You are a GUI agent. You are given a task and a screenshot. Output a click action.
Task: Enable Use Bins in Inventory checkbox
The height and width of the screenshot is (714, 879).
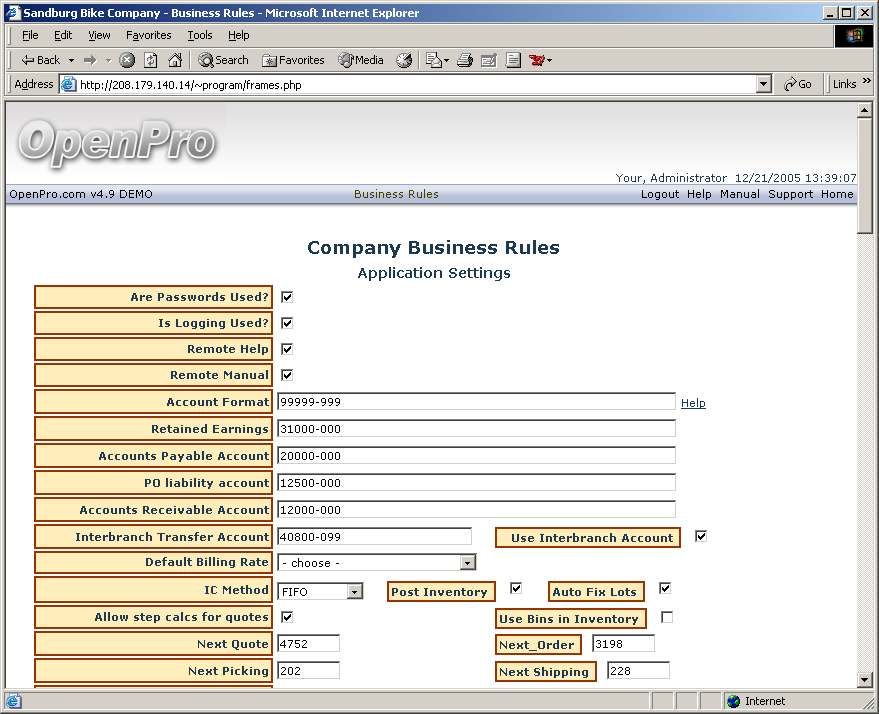[667, 617]
